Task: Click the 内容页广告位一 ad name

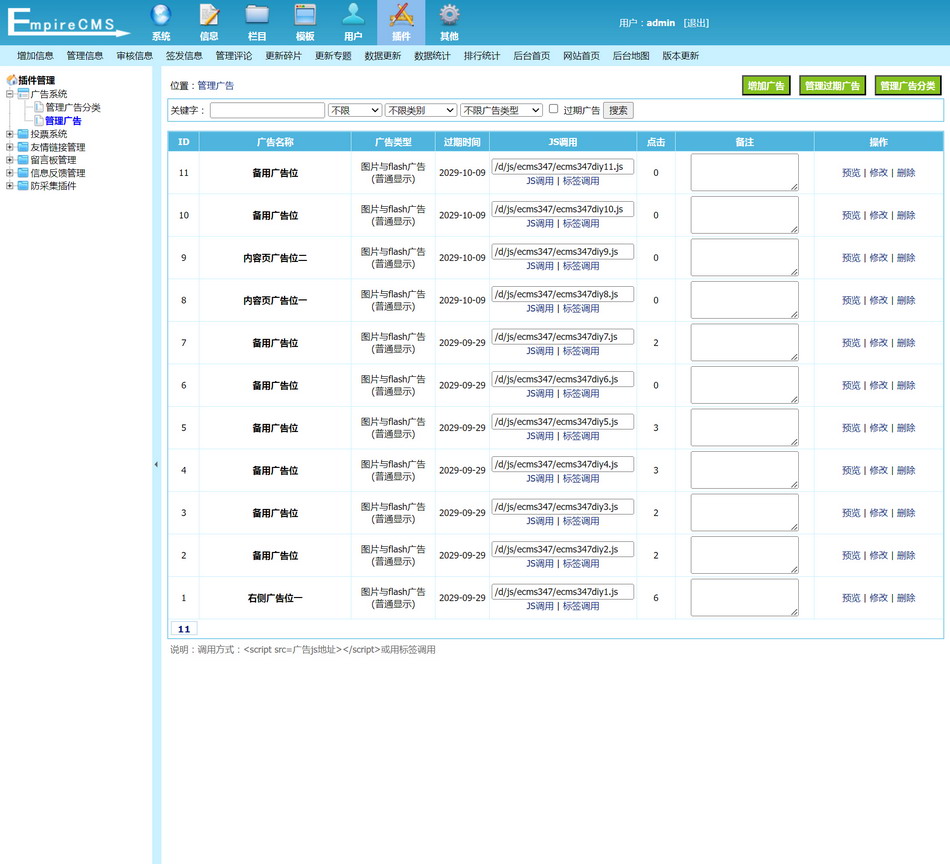Action: 275,301
